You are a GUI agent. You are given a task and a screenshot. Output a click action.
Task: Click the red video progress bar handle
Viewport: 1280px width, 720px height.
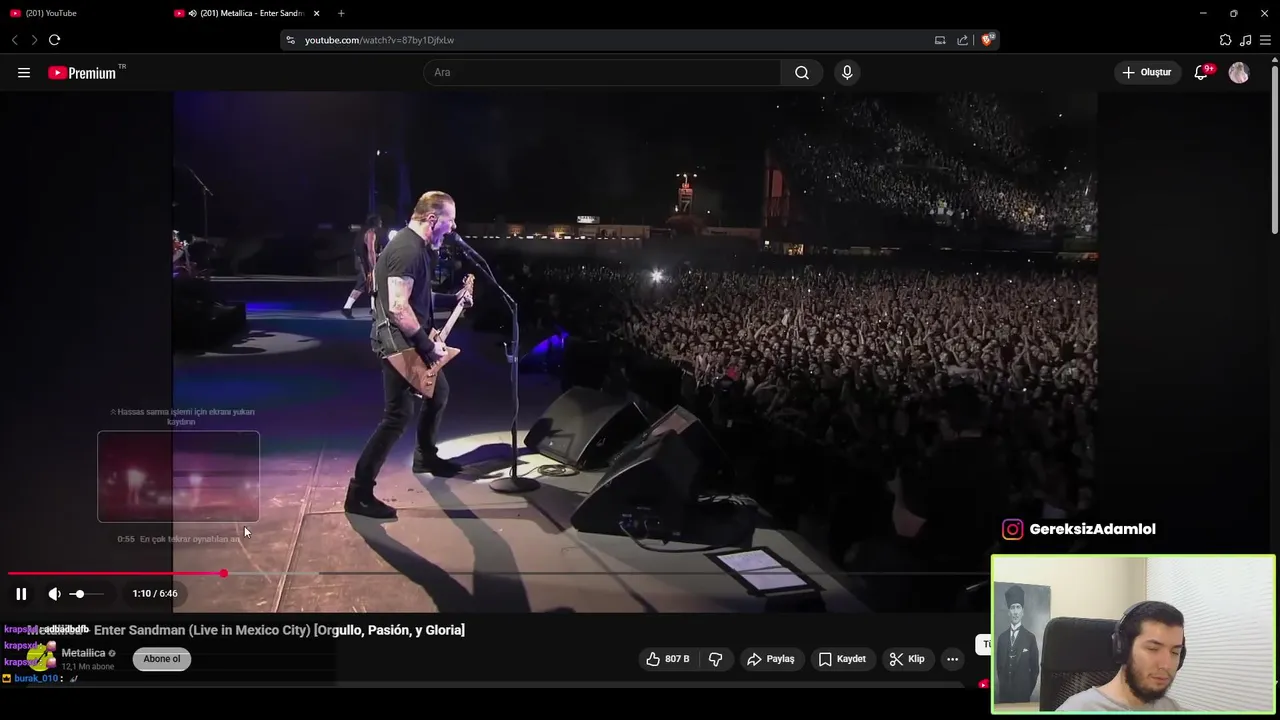pyautogui.click(x=223, y=573)
